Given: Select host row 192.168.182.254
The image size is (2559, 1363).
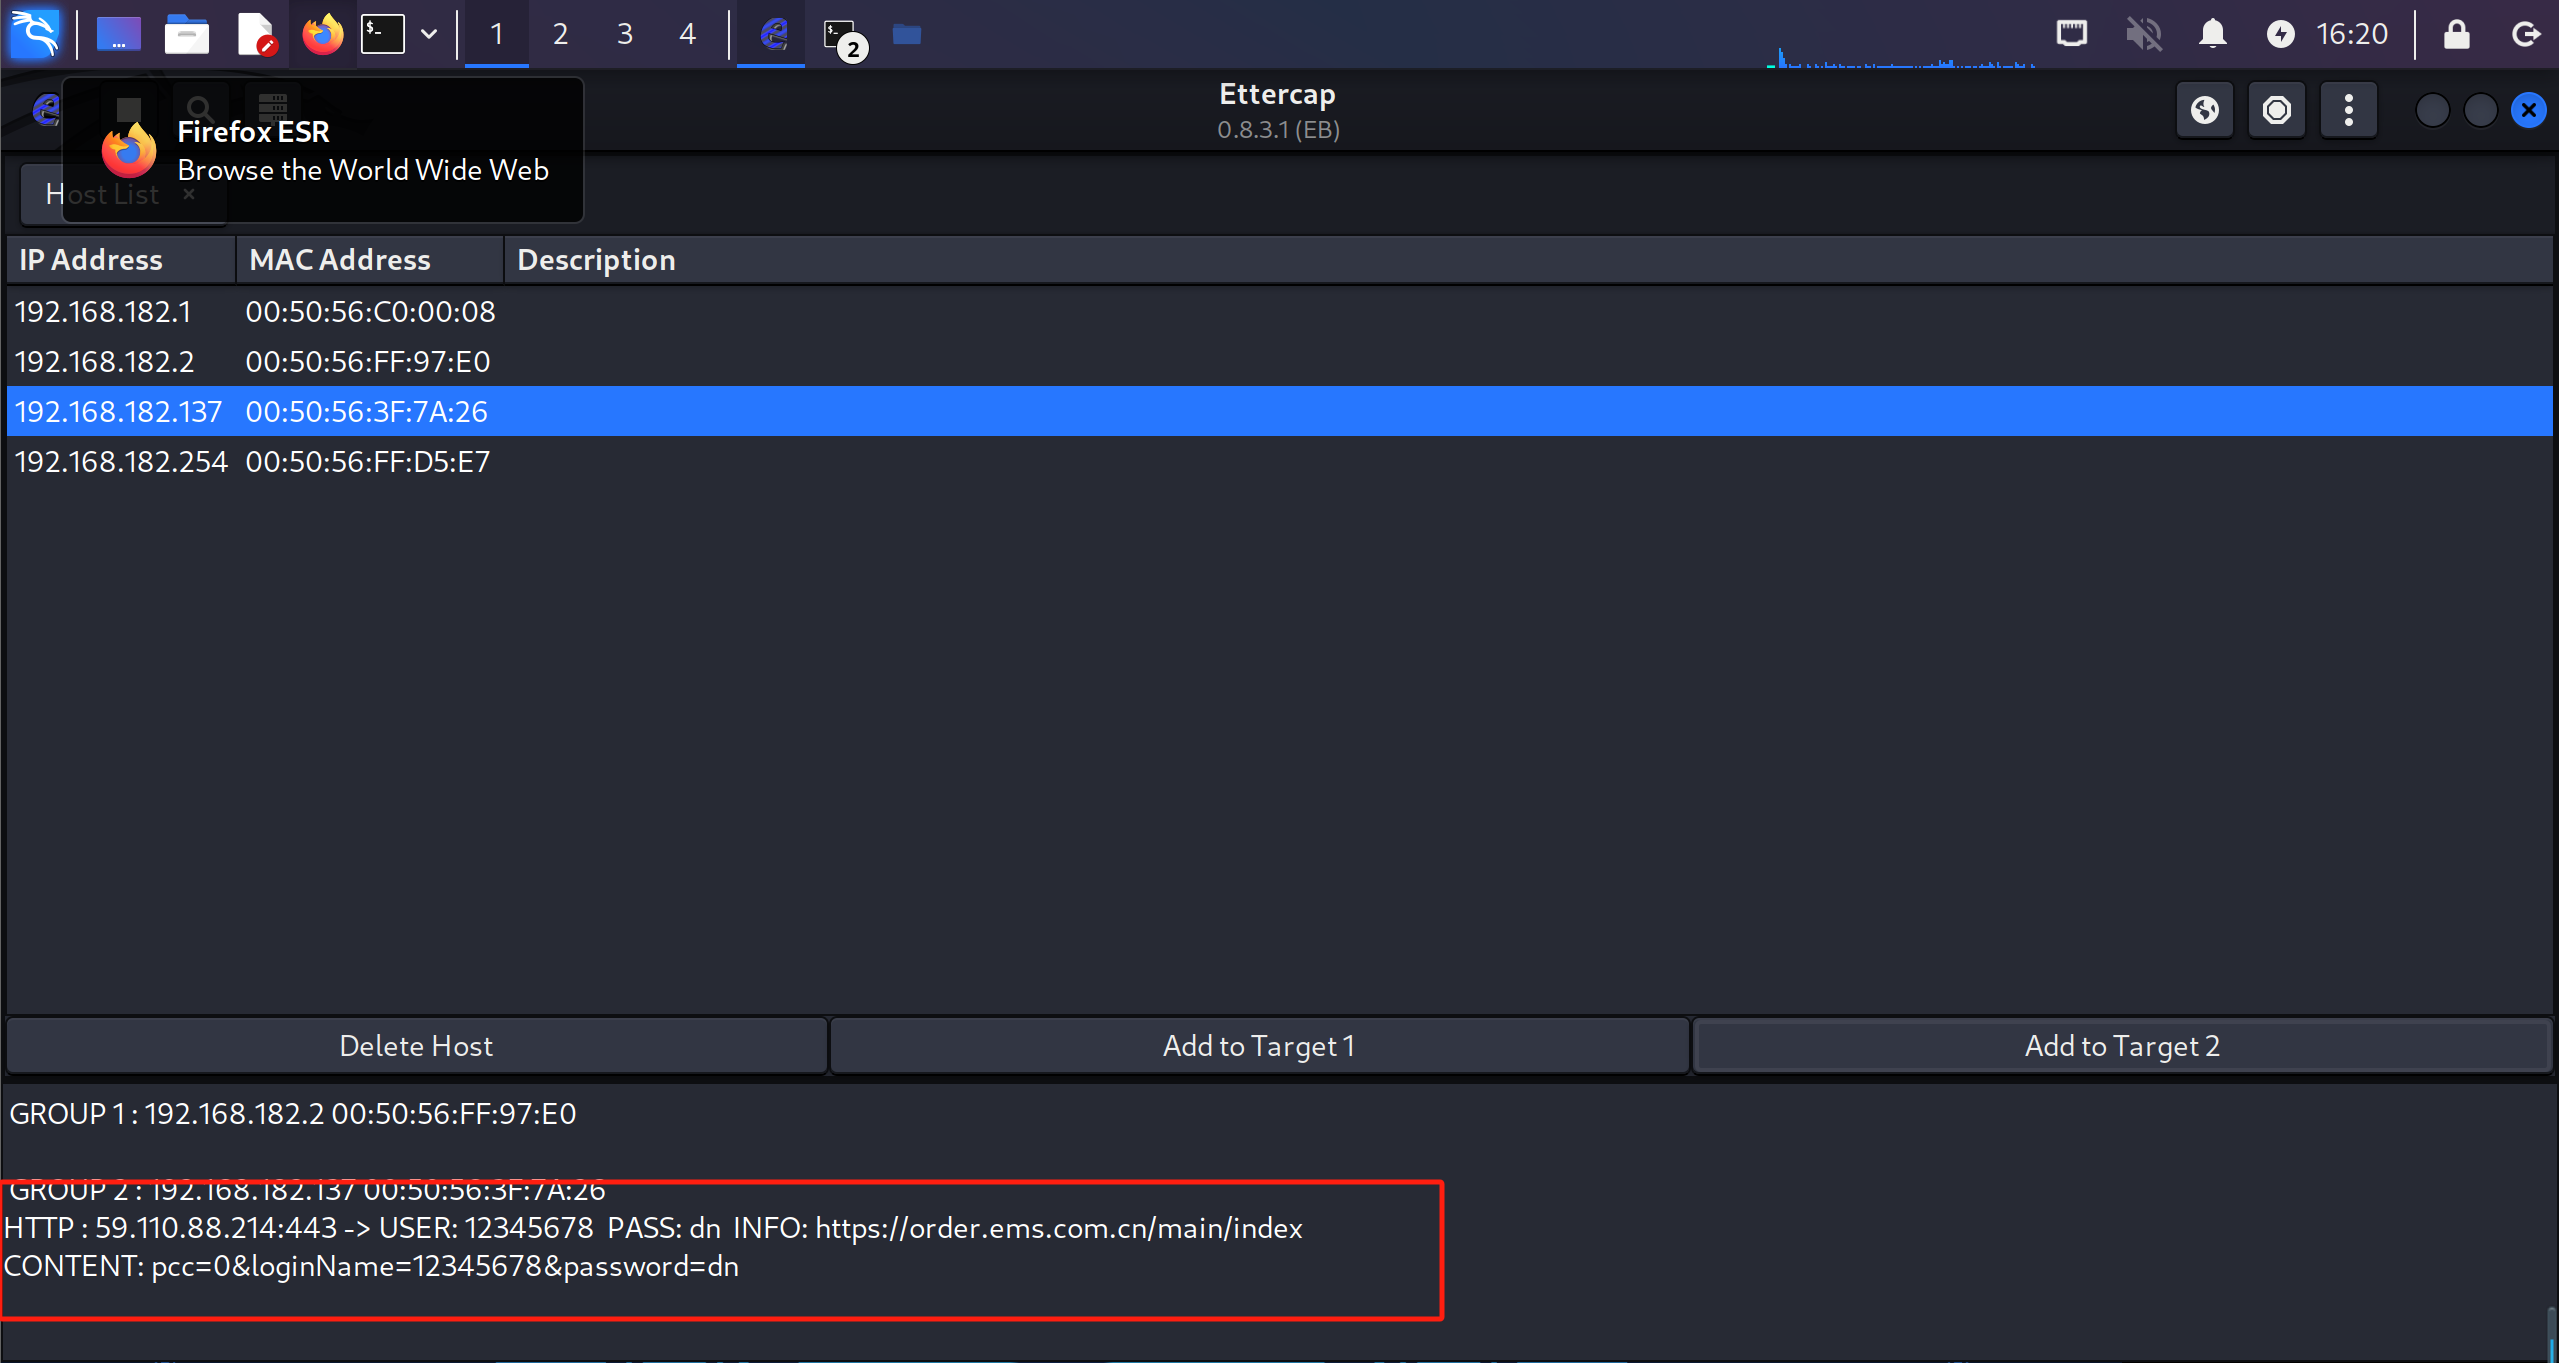Looking at the screenshot, I should (120, 462).
